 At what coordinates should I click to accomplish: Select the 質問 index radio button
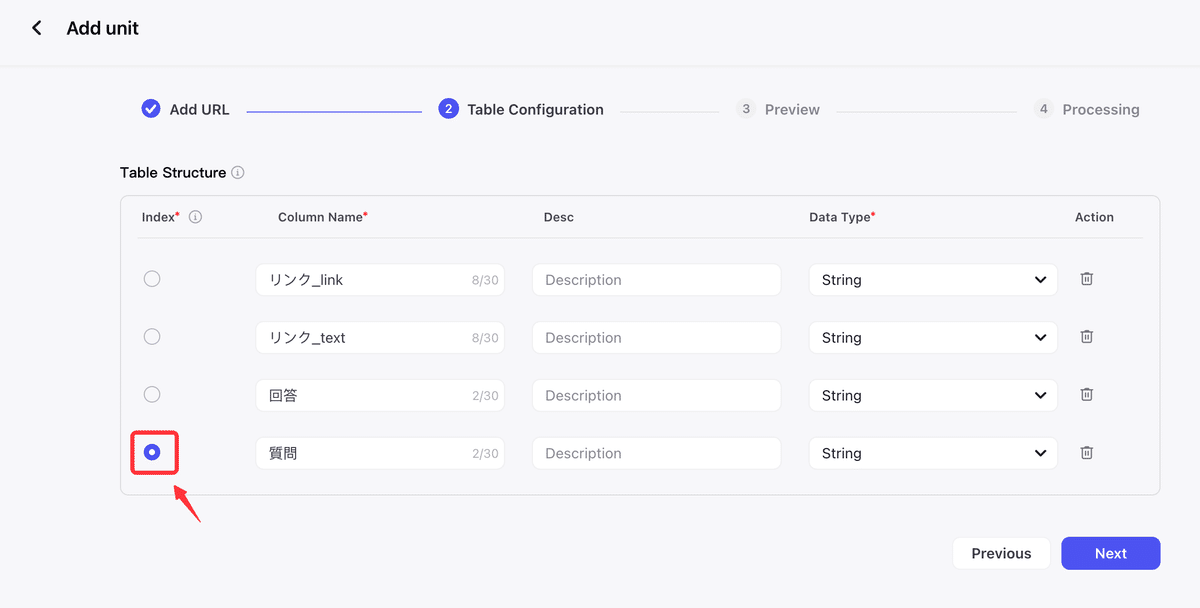click(152, 453)
